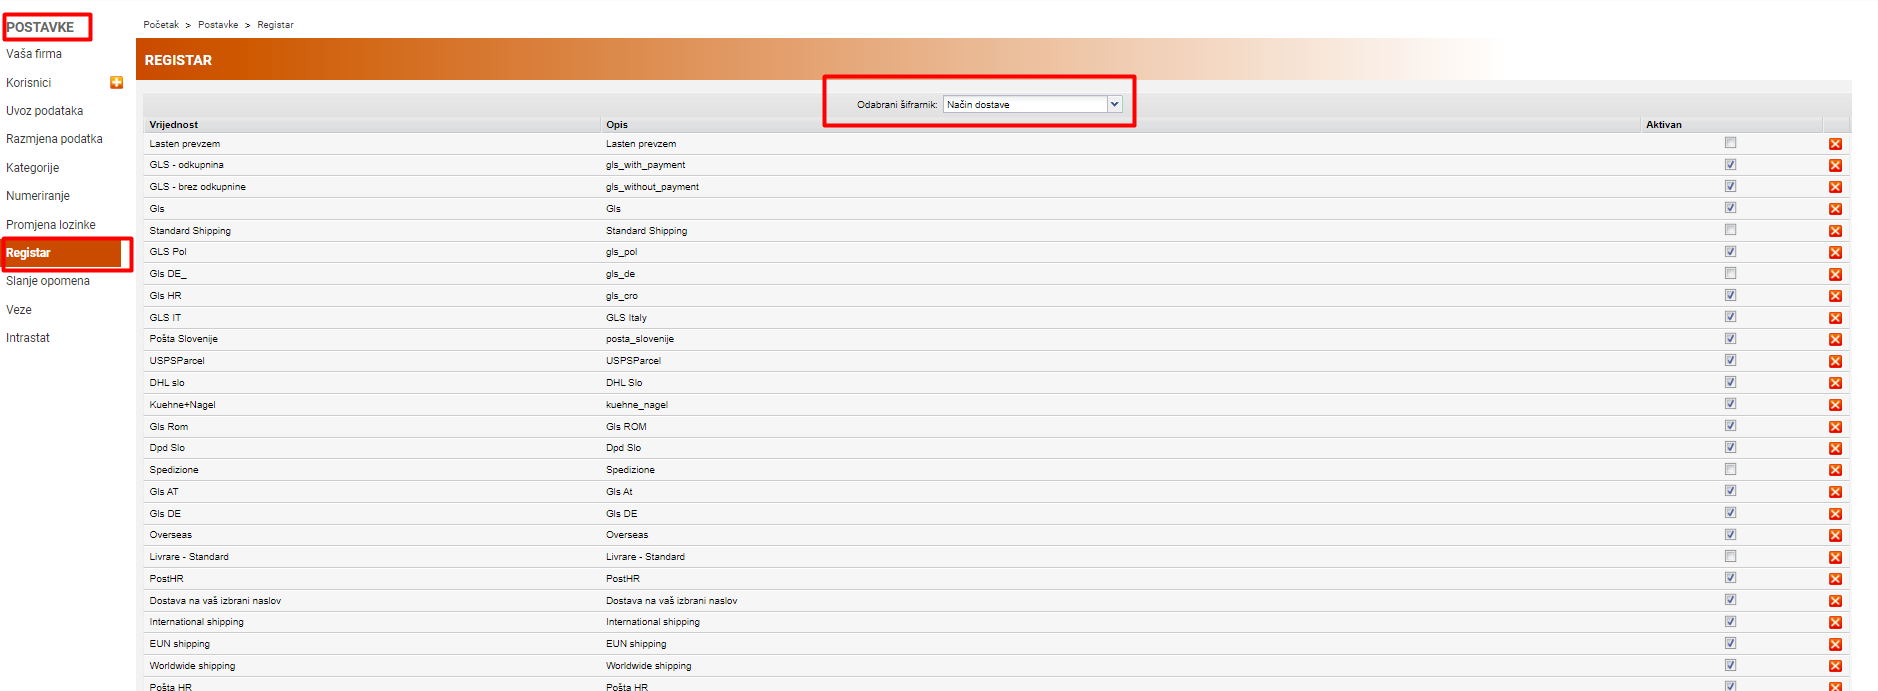Delete the Gls AT row
The image size is (1878, 691).
pyautogui.click(x=1835, y=492)
